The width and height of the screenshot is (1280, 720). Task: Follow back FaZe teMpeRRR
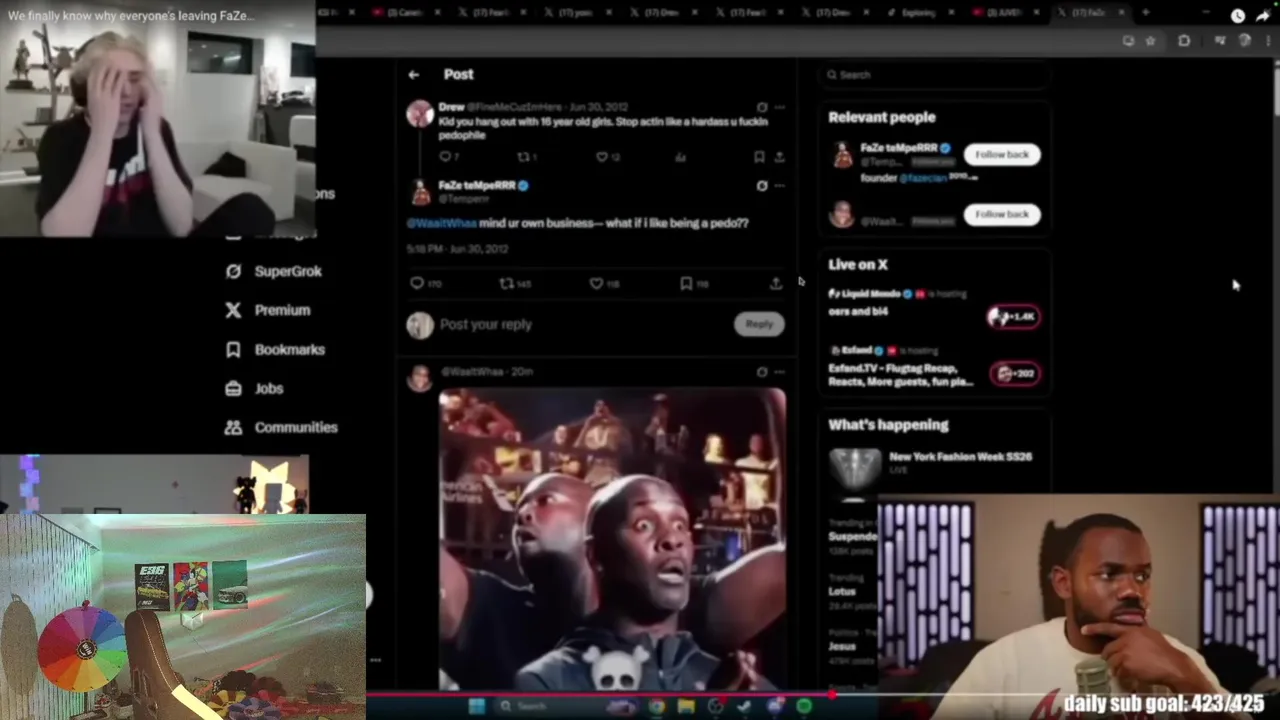1002,154
